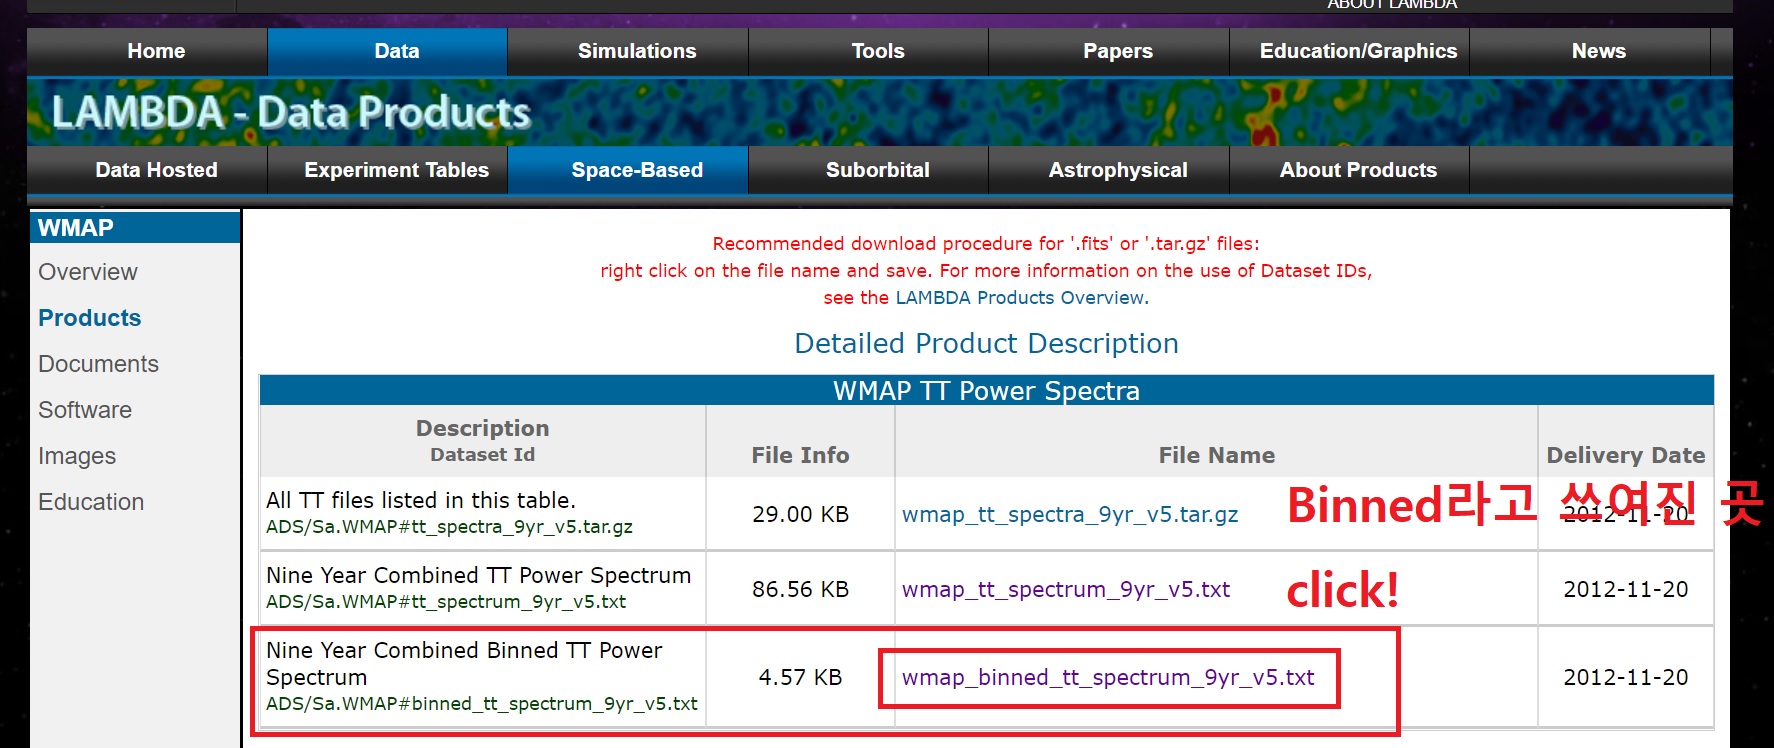Open wmap_tt_spectrum_9yr_v5.txt file link
Viewport: 1774px width, 748px height.
tap(1066, 589)
